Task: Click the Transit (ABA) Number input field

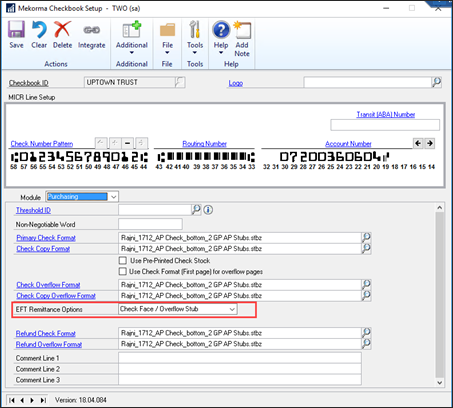Action: tap(385, 125)
